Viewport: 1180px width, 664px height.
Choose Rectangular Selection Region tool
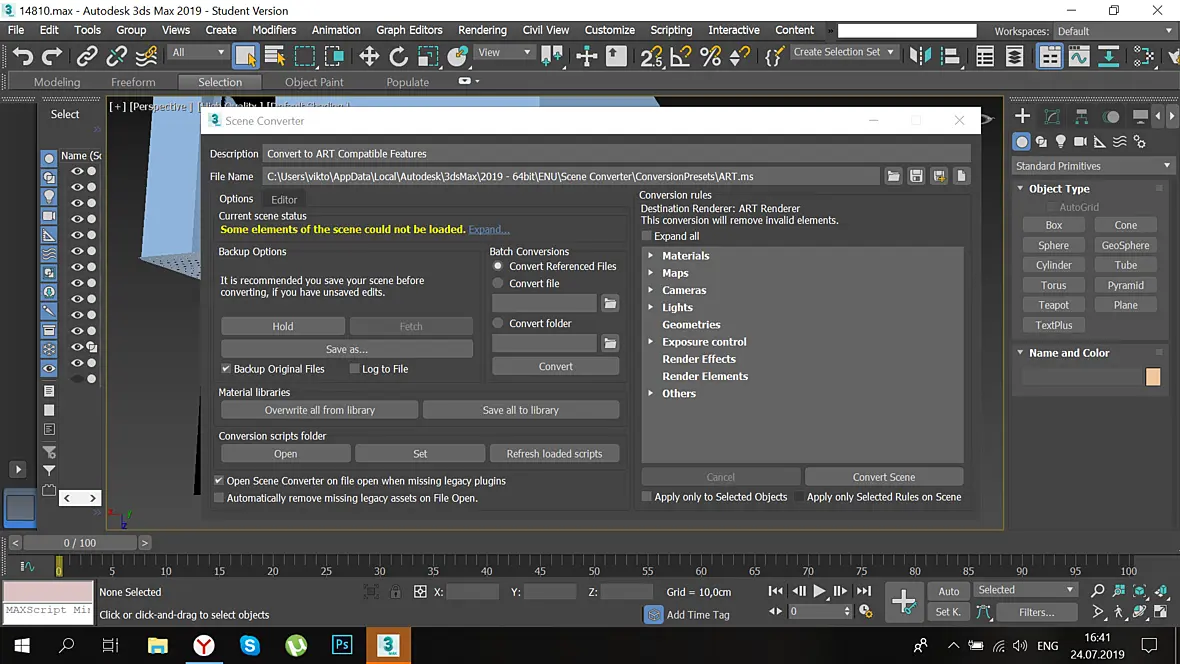[x=305, y=56]
